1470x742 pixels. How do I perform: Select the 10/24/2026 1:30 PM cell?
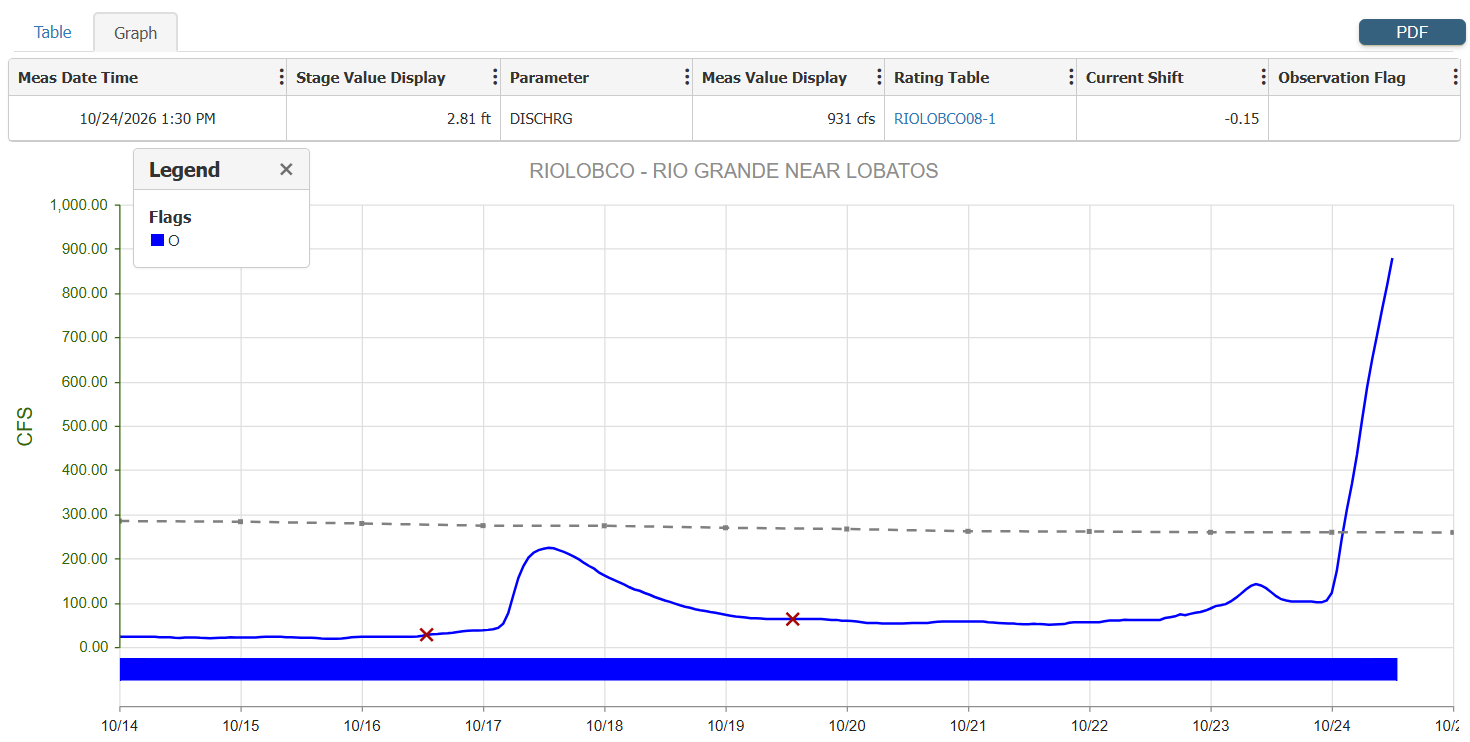[x=148, y=119]
